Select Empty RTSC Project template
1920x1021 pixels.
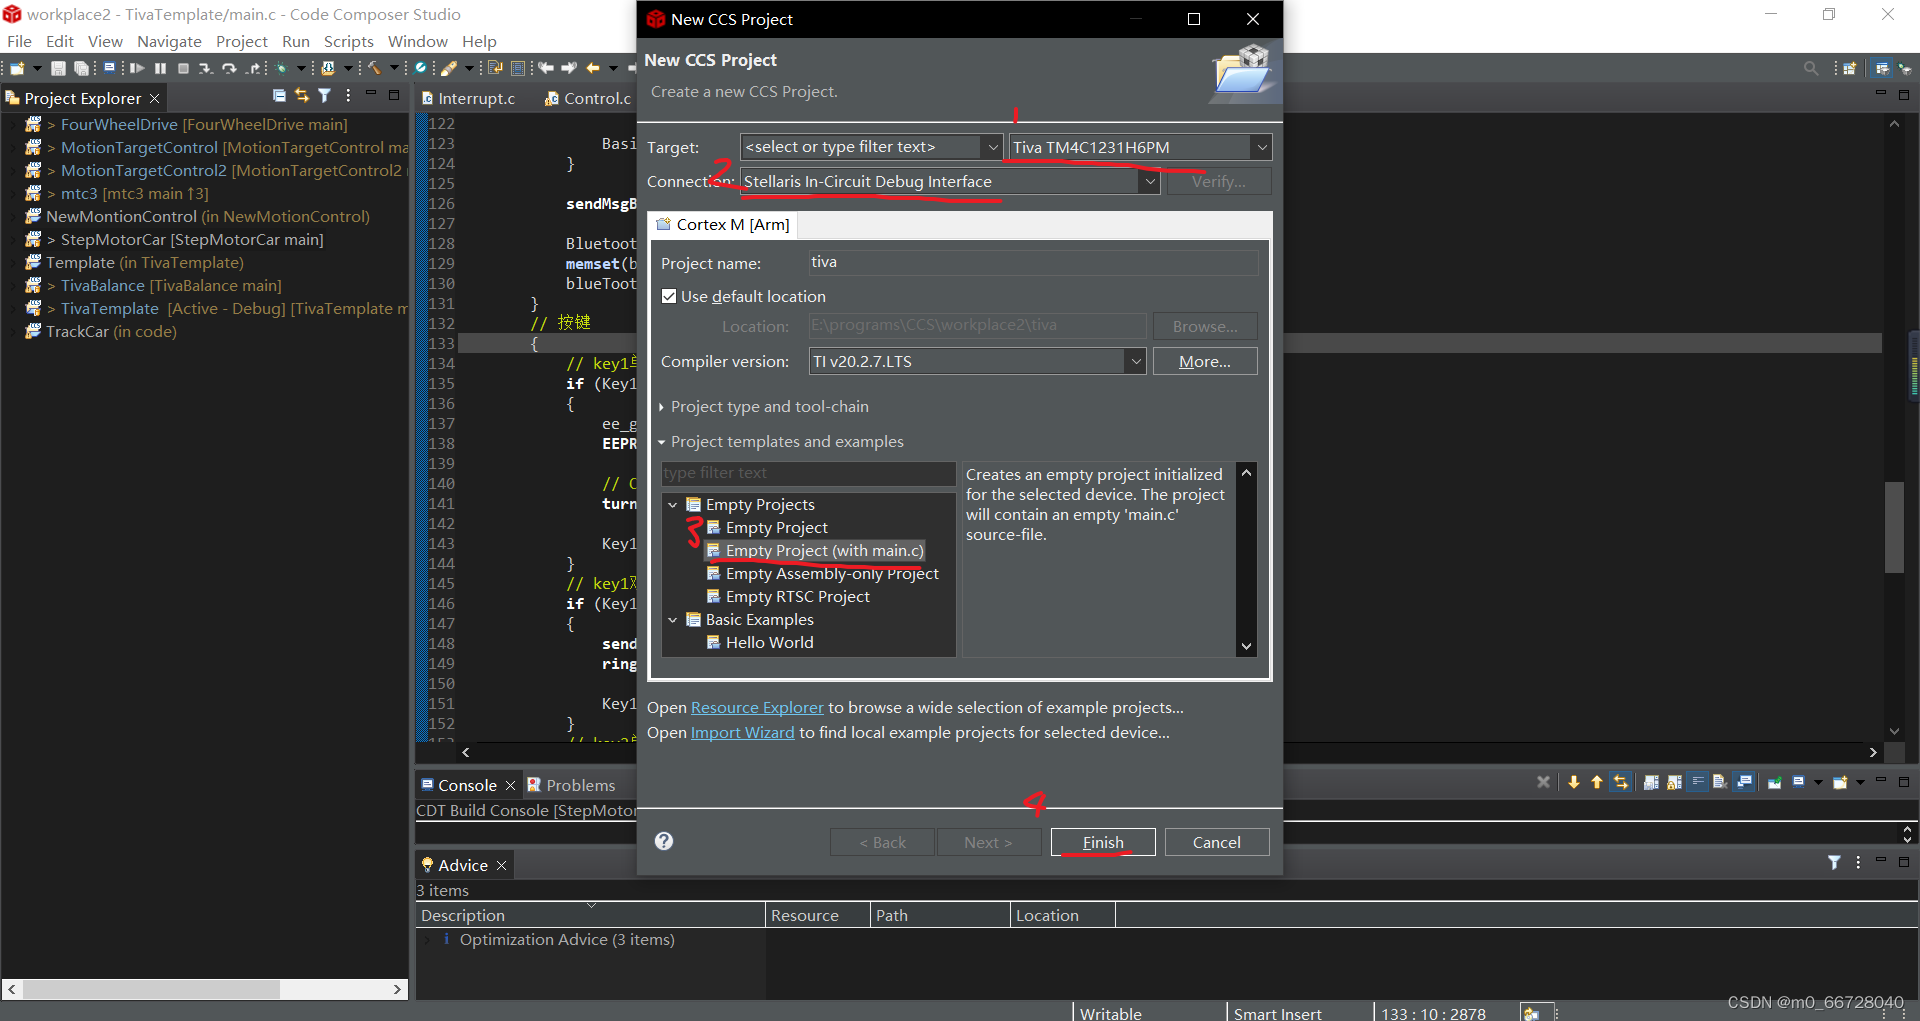pos(788,597)
